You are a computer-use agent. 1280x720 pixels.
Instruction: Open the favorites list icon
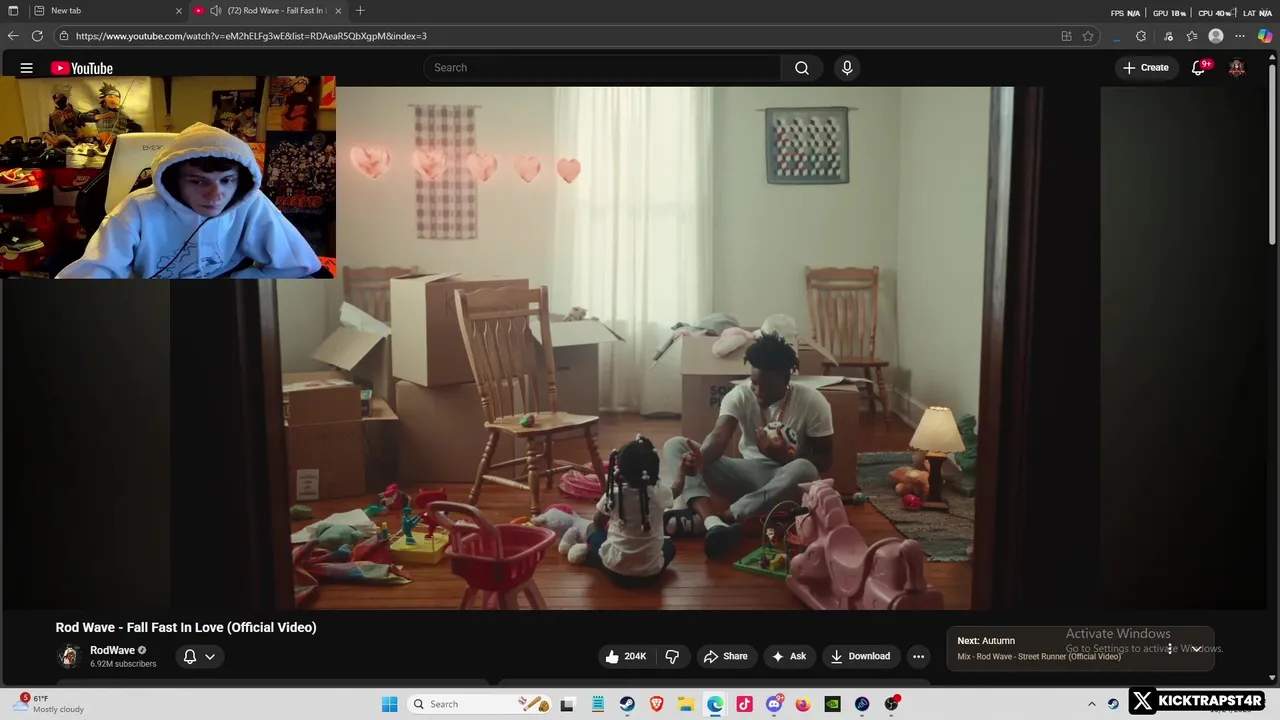(1192, 36)
